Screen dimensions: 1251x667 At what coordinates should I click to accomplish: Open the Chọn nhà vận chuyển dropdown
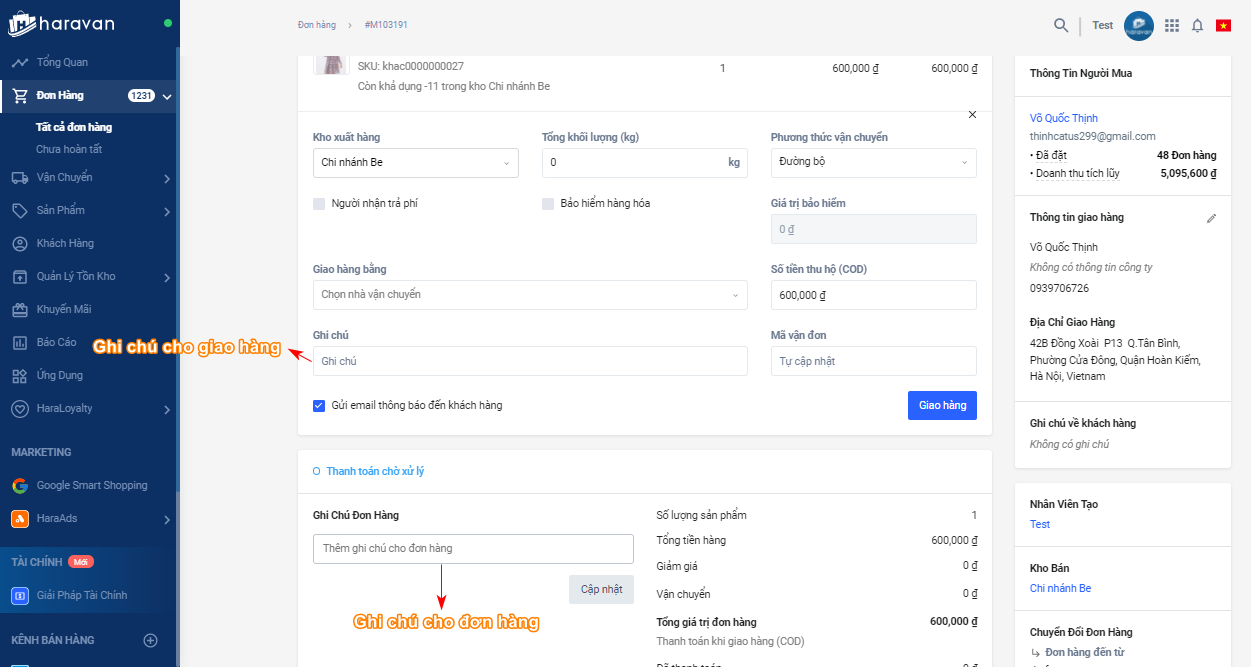click(530, 295)
